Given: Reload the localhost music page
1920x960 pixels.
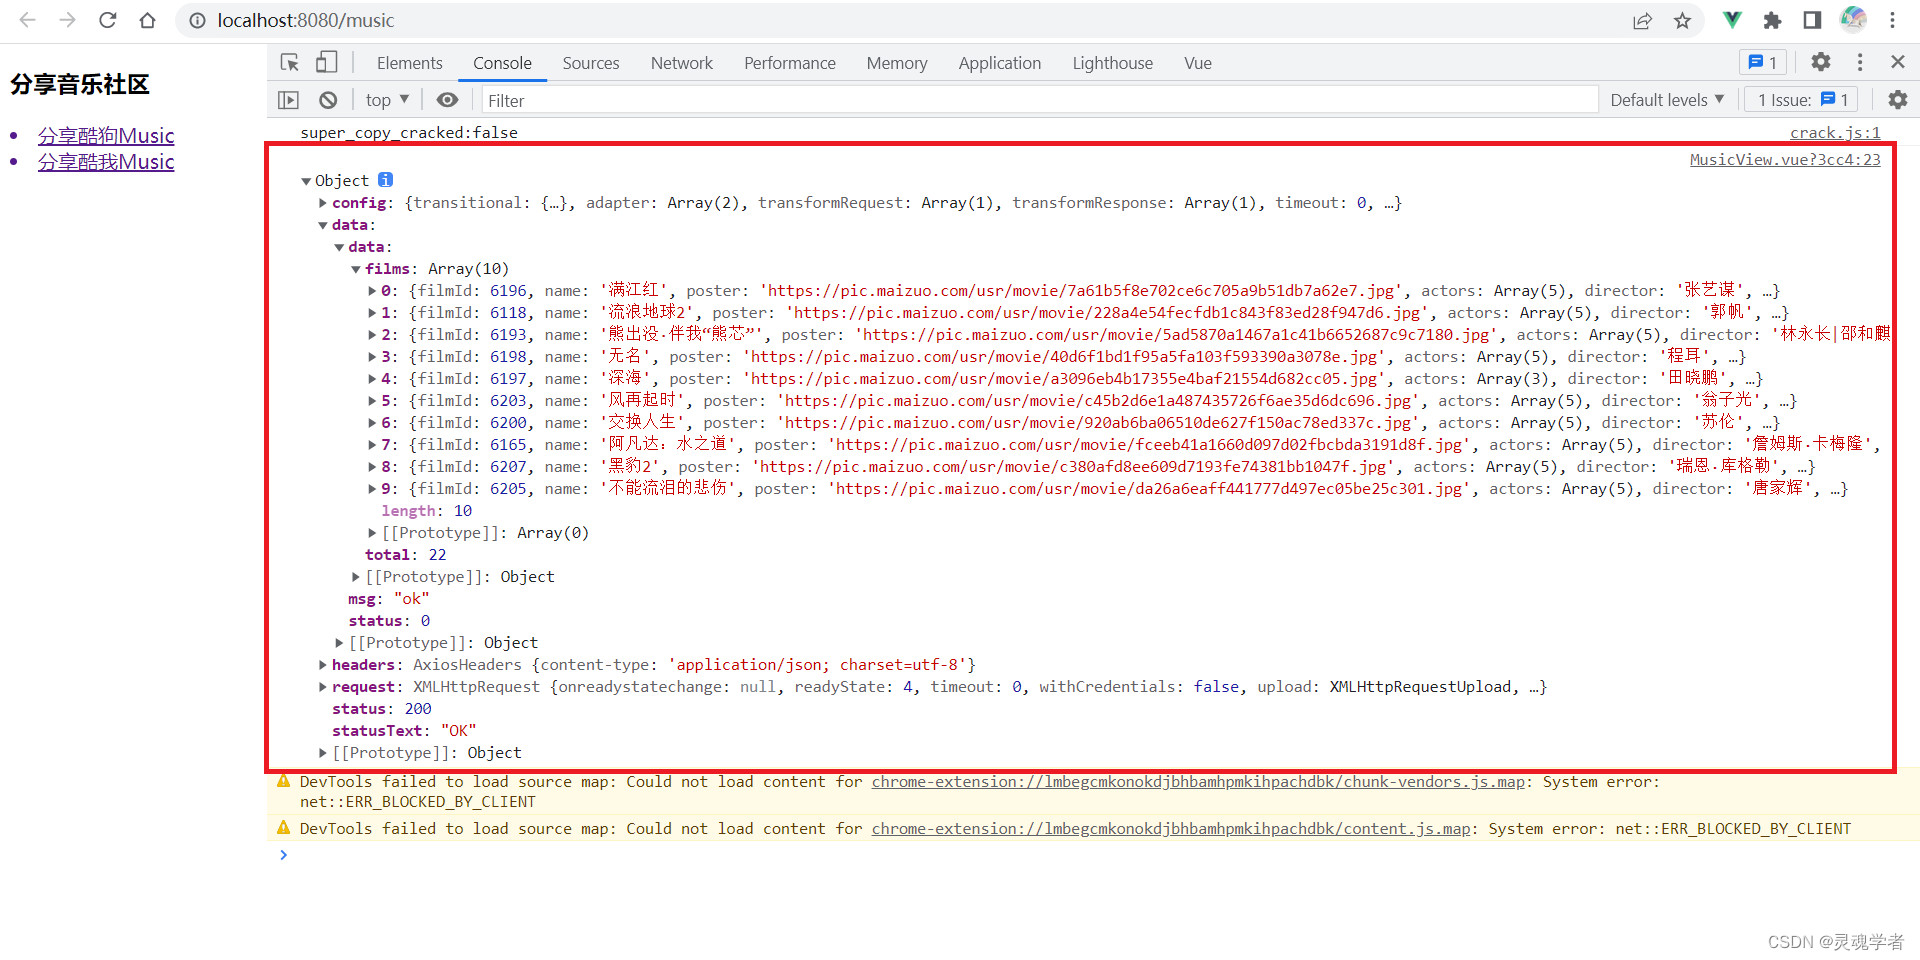Looking at the screenshot, I should click(108, 20).
